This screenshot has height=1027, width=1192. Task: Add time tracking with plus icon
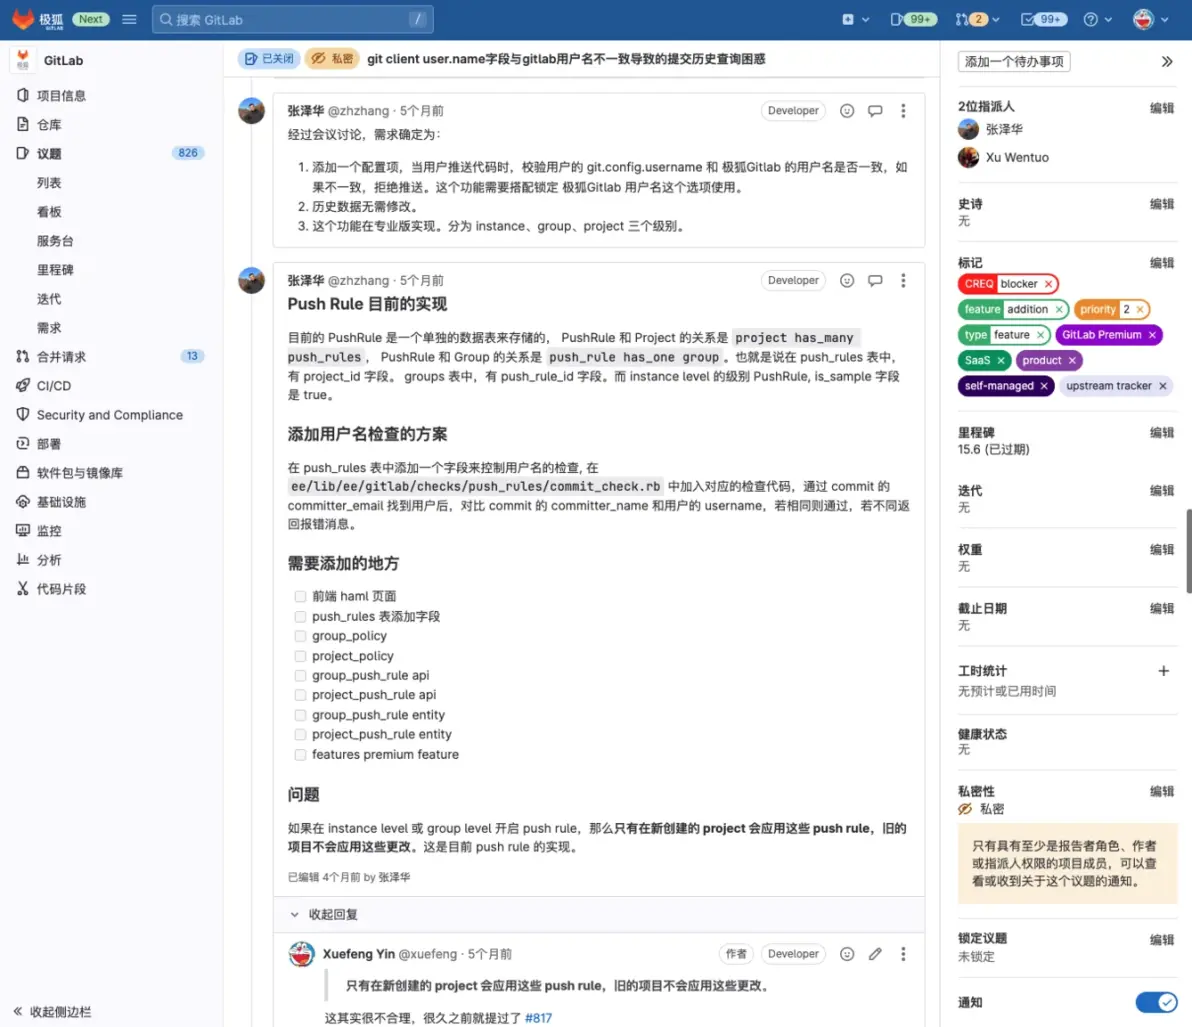(1163, 671)
